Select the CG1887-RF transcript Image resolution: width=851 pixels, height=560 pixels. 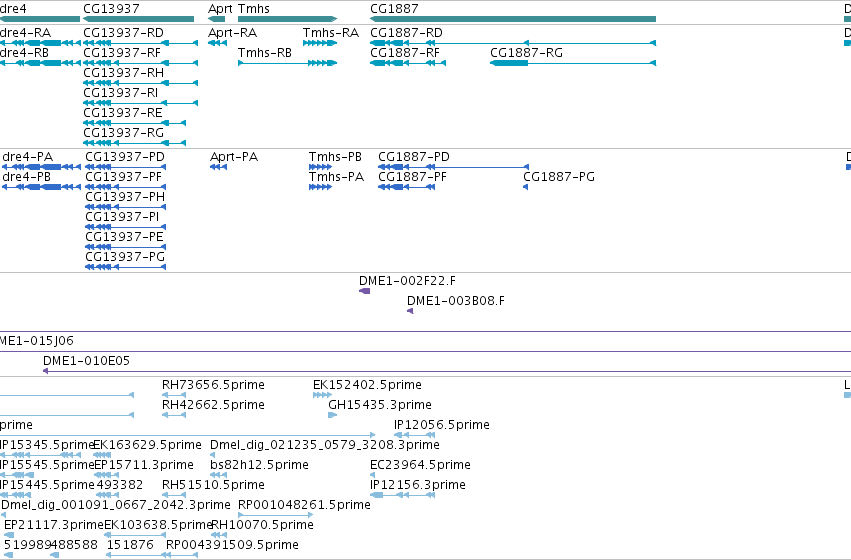coord(408,63)
